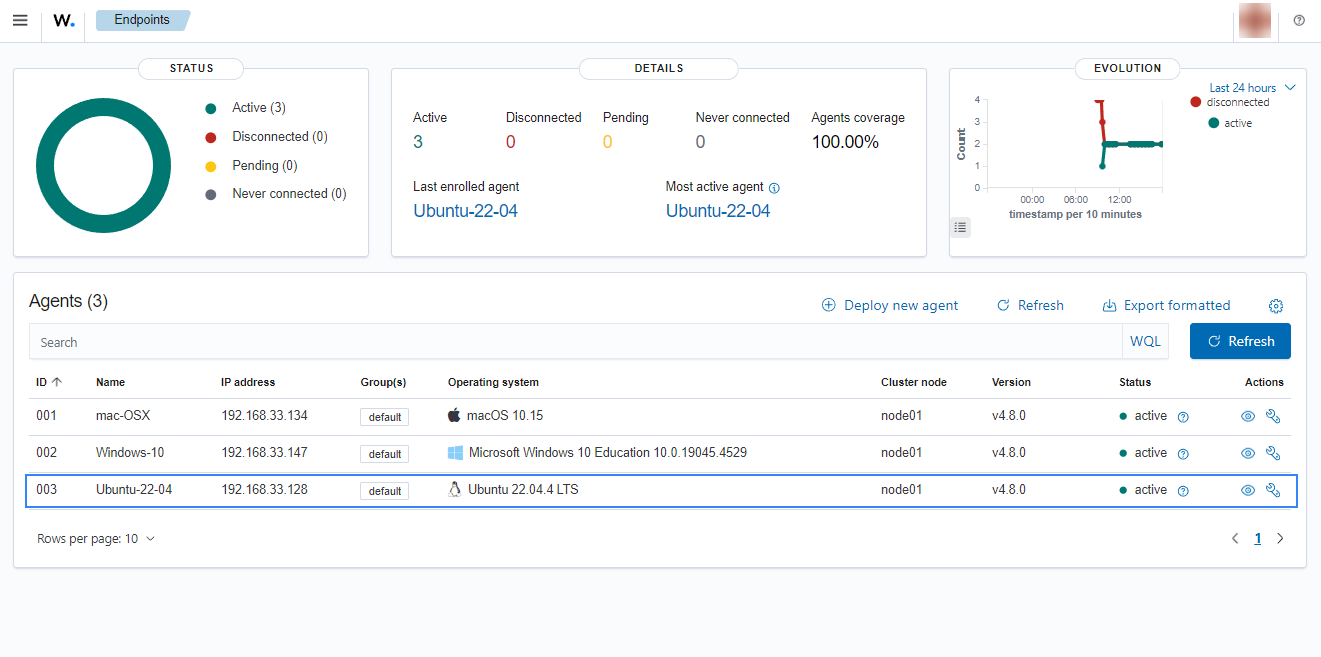
Task: Open the main navigation hamburger menu
Action: 20,20
